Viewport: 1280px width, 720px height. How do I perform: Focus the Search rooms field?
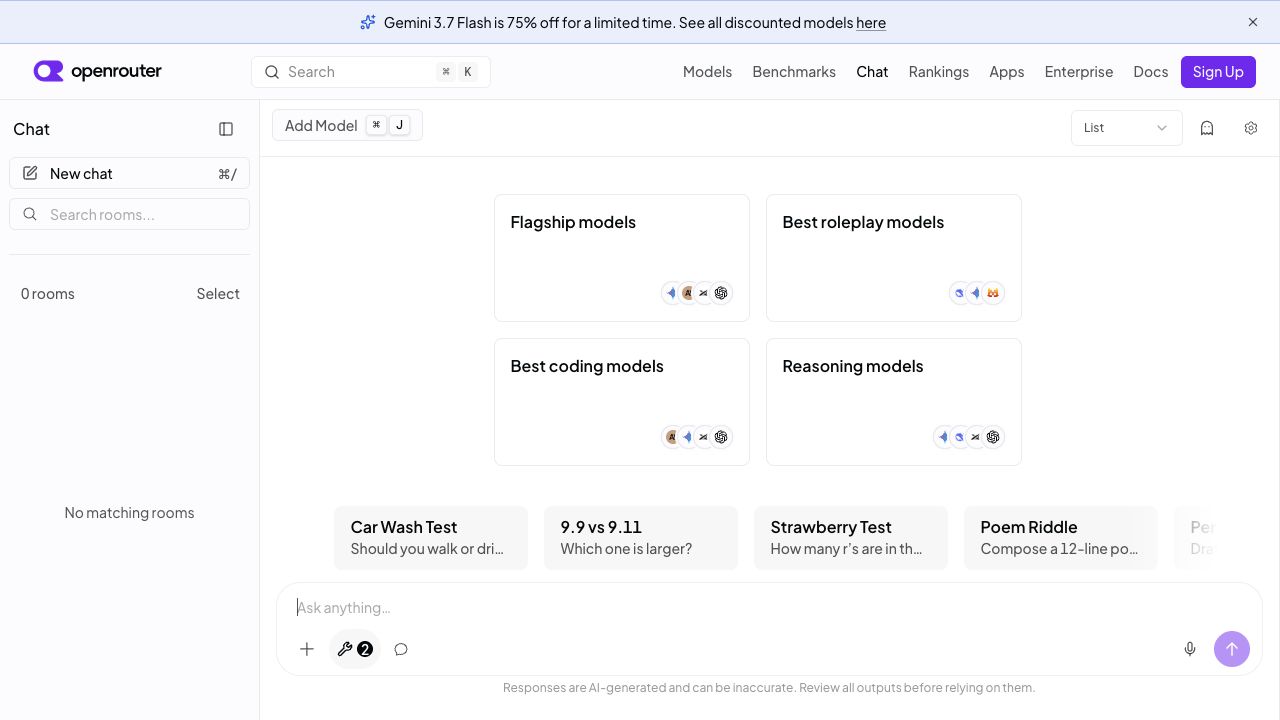[129, 214]
